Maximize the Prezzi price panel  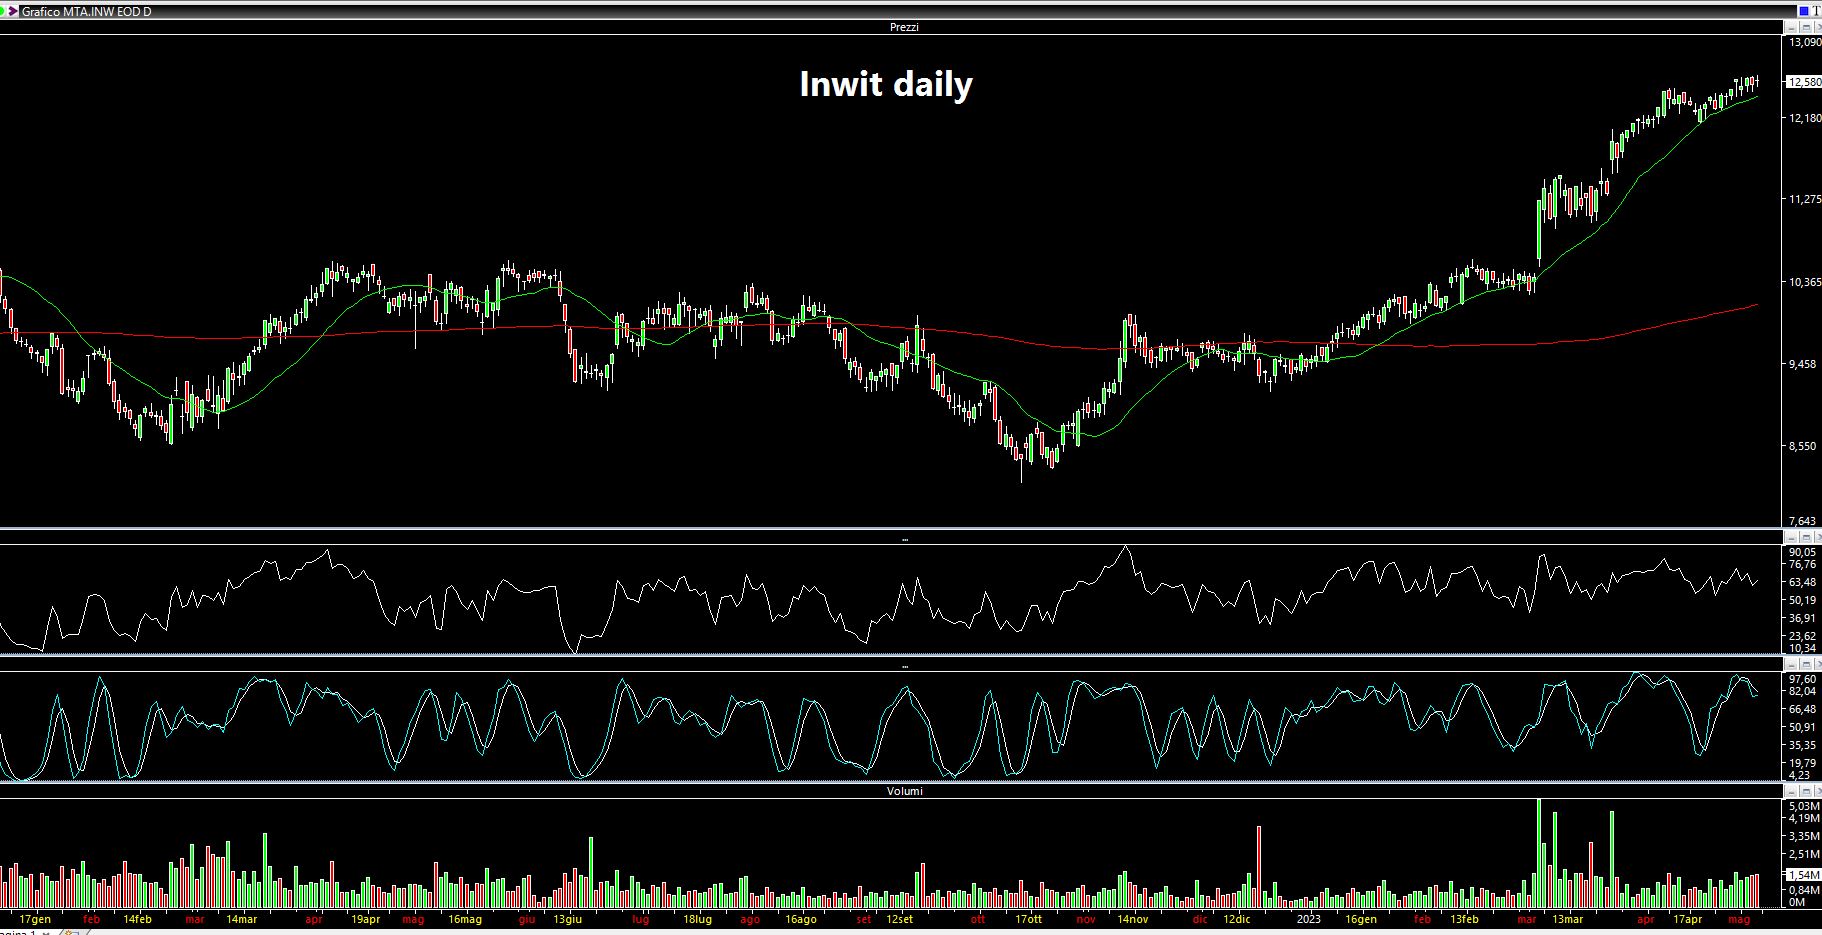[x=1806, y=27]
